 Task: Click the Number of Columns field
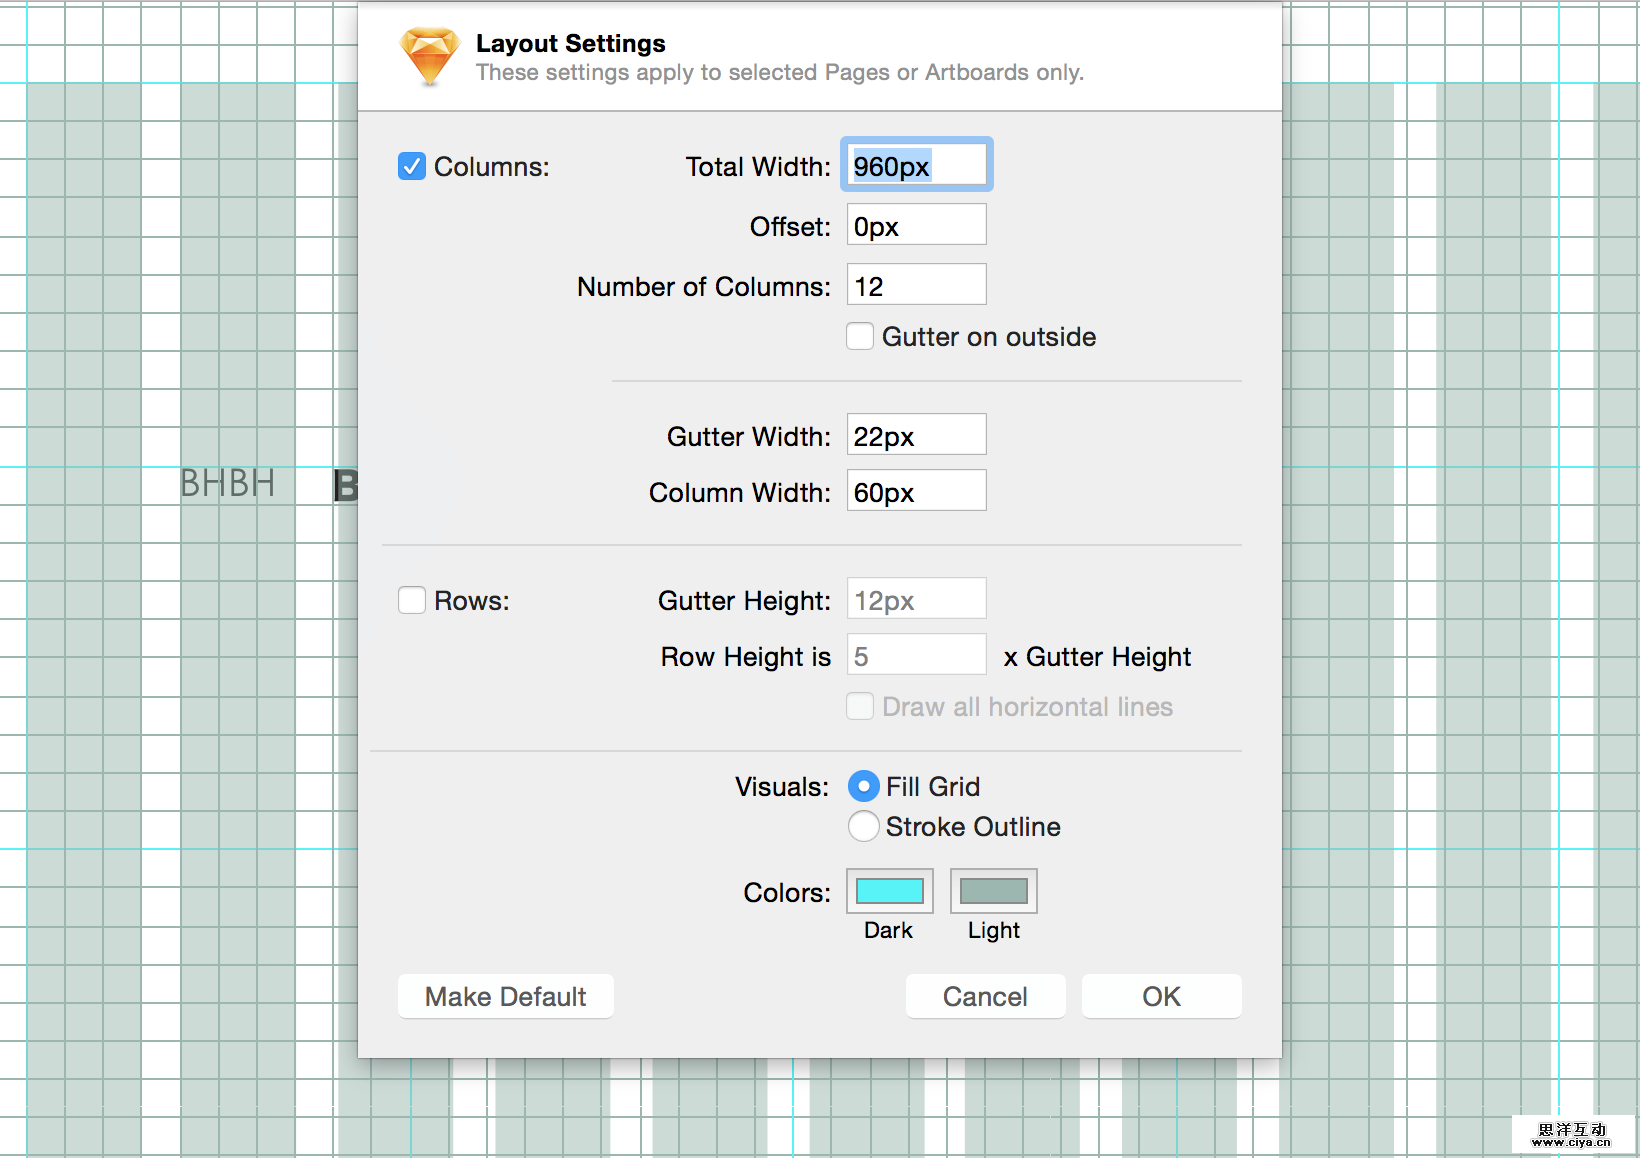(916, 285)
